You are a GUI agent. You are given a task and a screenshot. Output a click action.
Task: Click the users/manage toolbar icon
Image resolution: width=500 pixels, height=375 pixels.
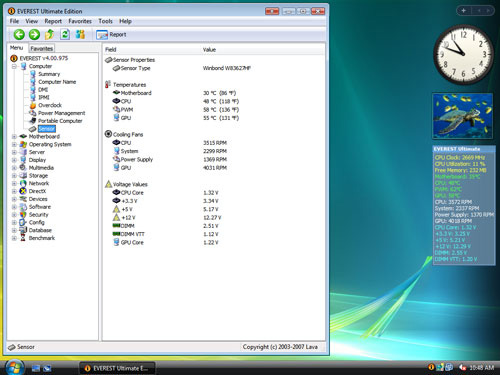80,34
